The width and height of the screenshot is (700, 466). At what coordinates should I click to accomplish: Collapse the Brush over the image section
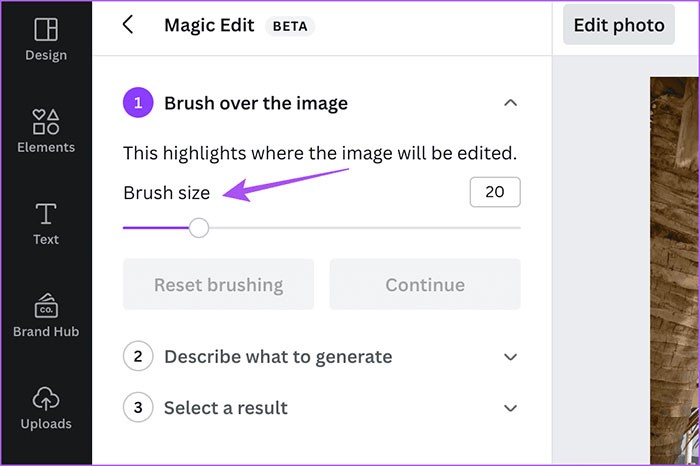tap(510, 103)
